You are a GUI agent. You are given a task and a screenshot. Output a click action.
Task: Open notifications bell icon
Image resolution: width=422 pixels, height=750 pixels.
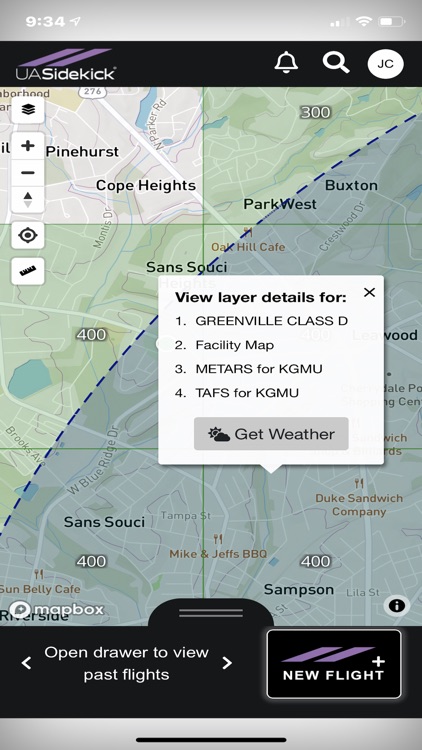coord(286,63)
